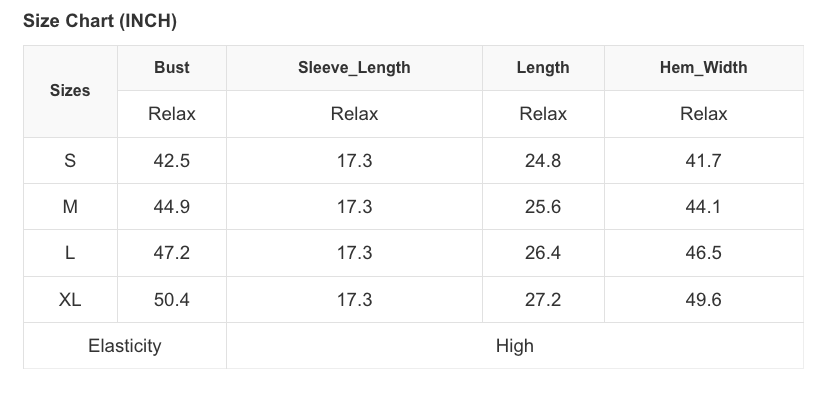Click hem width value 49.6

[703, 300]
